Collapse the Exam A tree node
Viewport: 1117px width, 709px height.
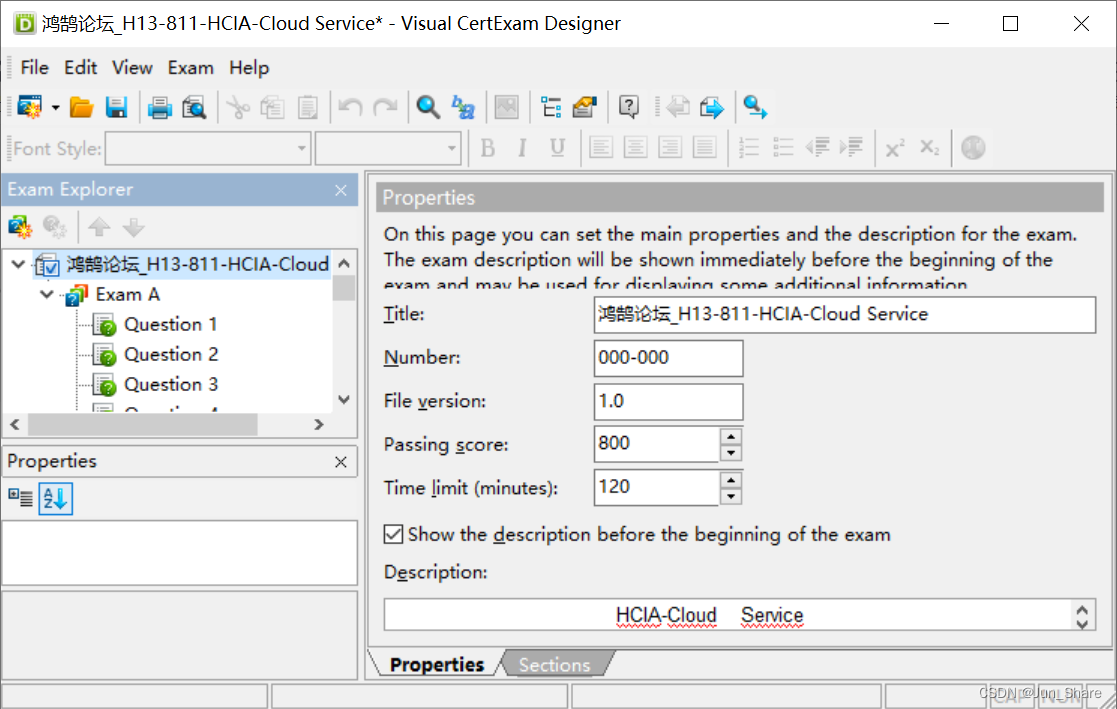point(47,294)
